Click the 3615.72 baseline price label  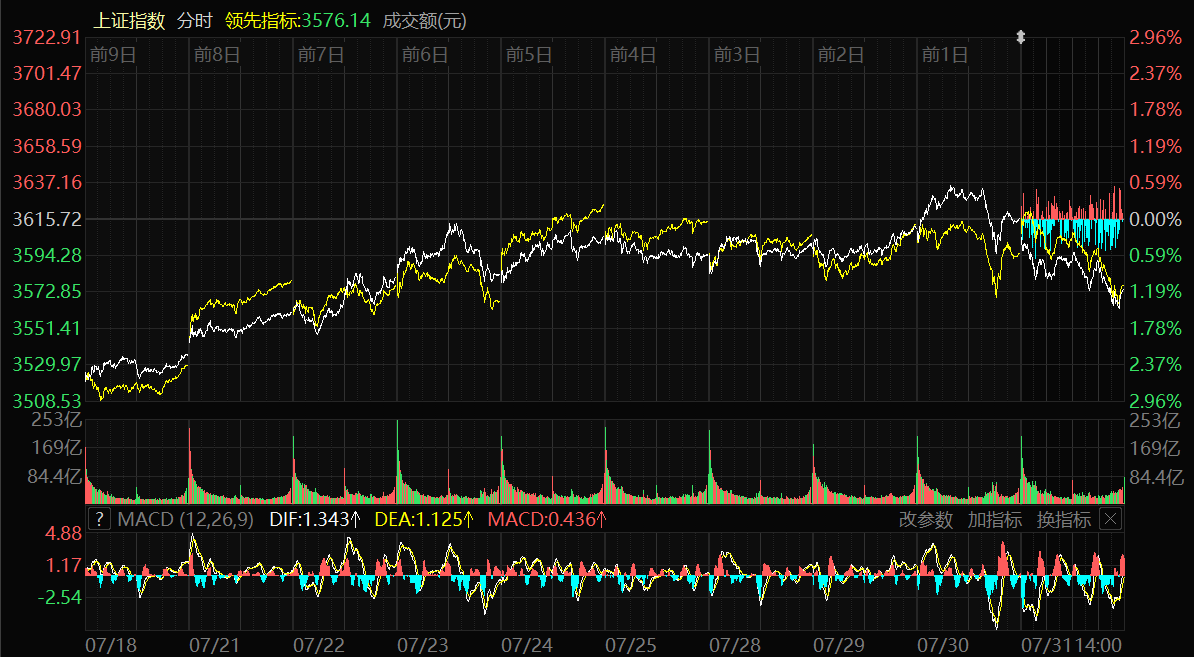47,218
